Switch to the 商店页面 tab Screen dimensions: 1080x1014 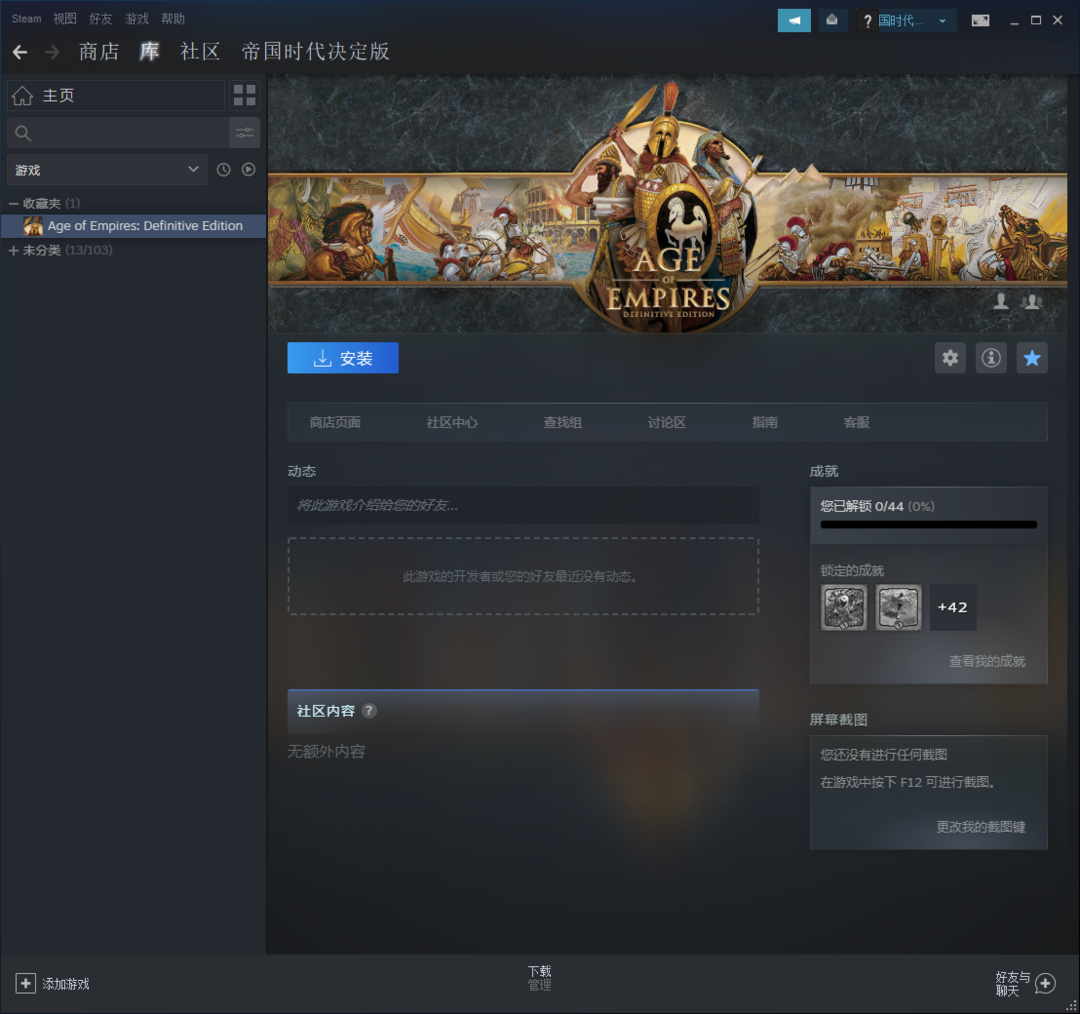click(x=335, y=422)
